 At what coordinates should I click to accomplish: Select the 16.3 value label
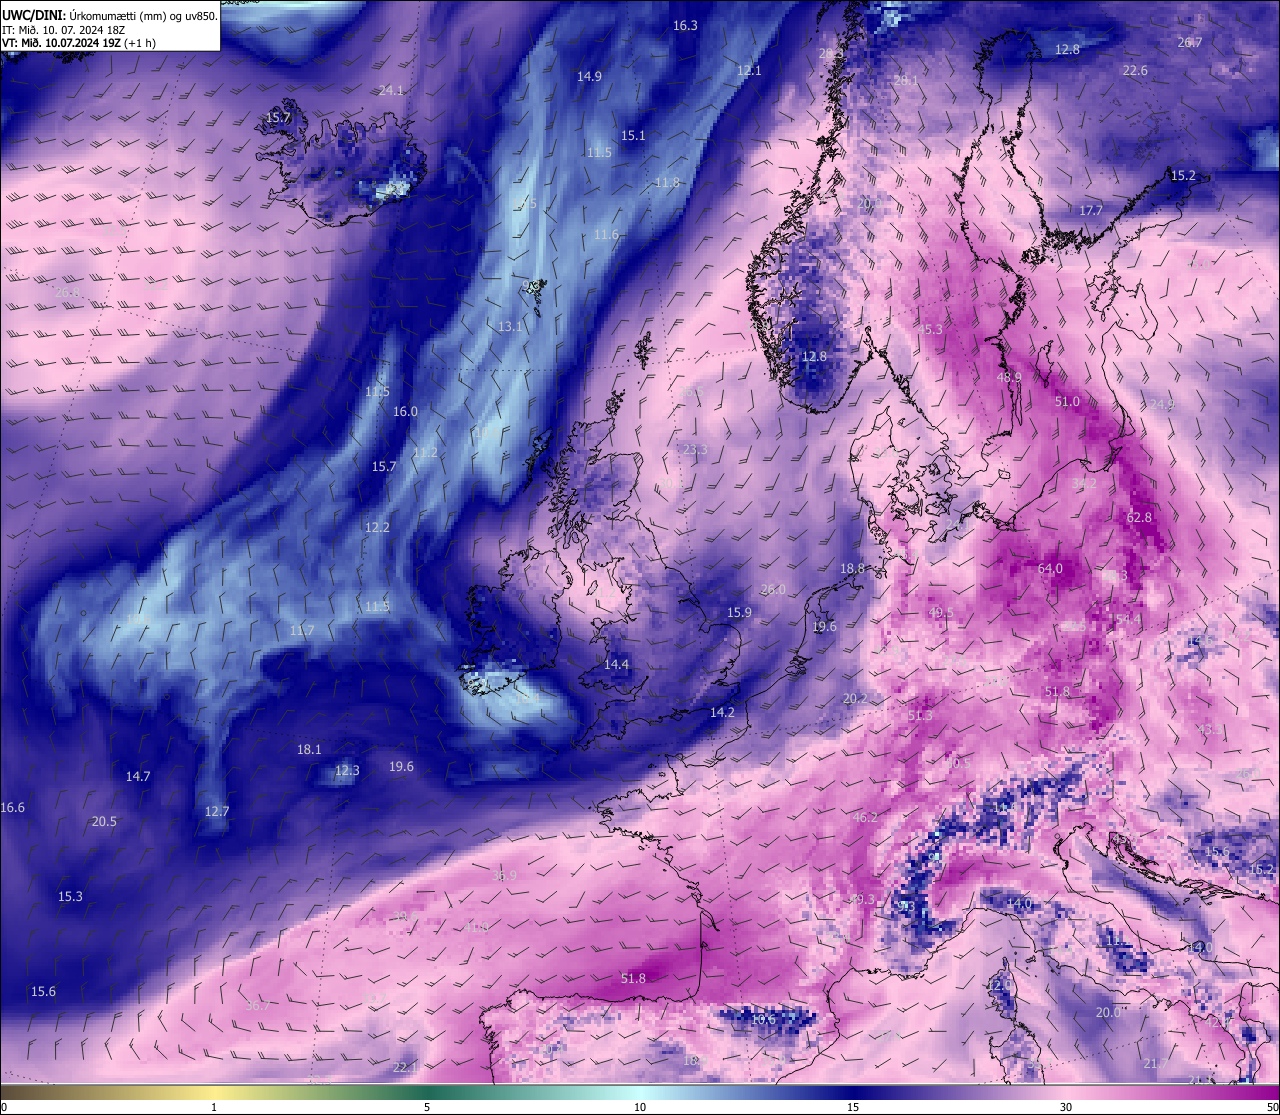pos(685,26)
